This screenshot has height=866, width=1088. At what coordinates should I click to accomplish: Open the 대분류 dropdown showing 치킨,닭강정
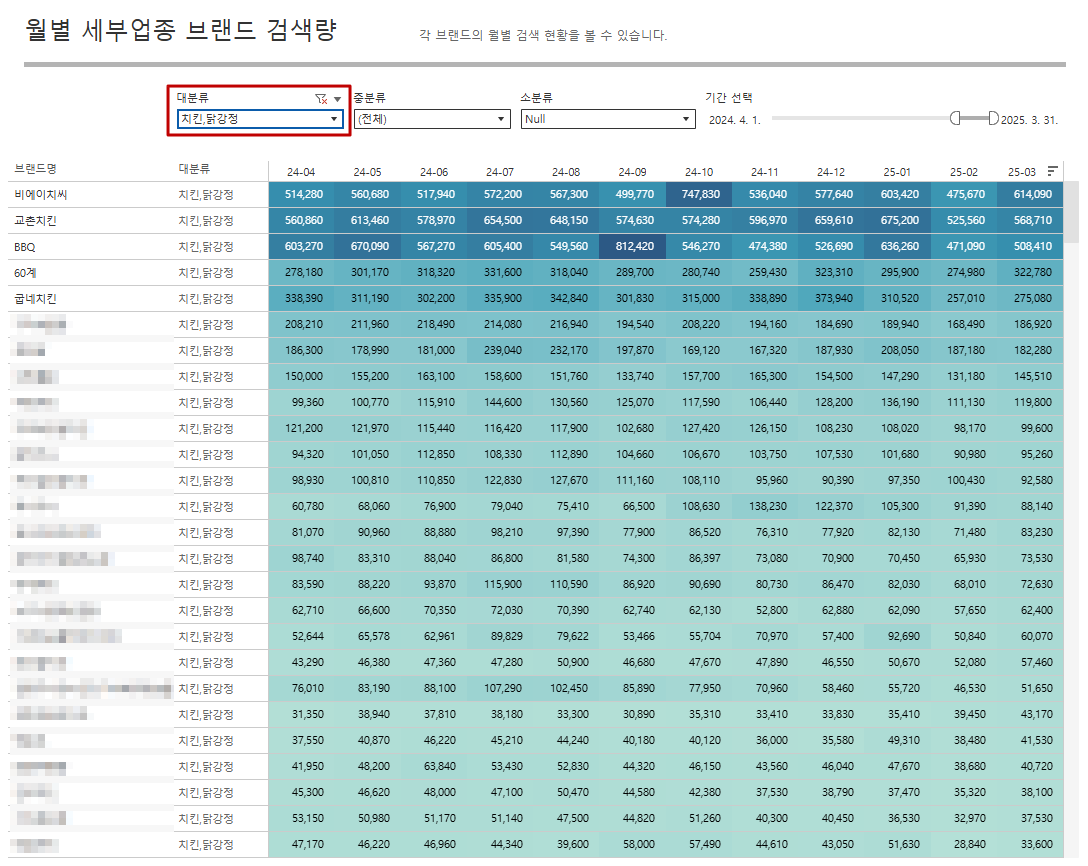pyautogui.click(x=260, y=119)
